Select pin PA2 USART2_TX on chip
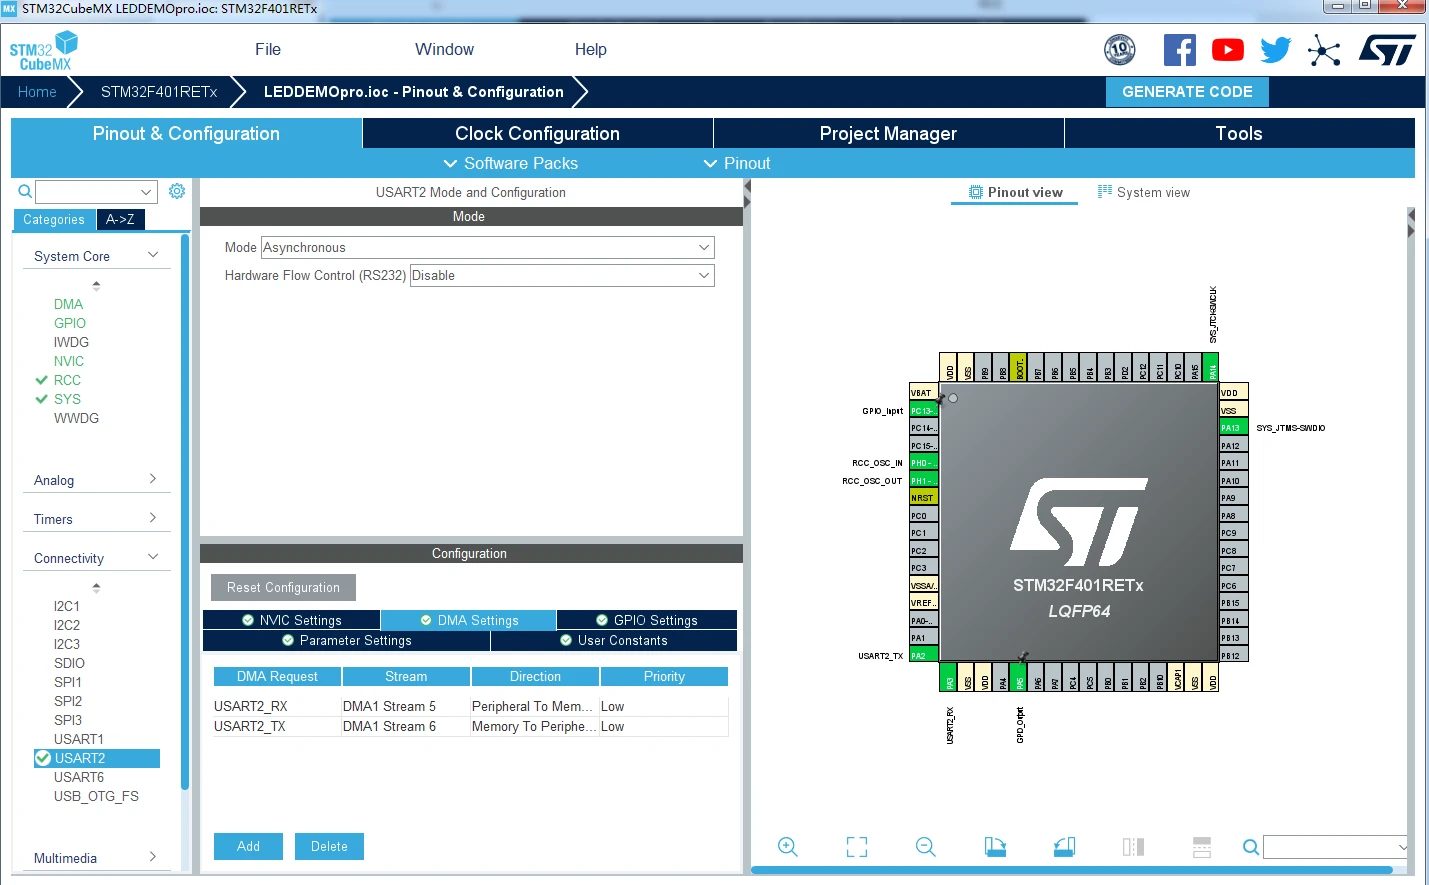 (x=923, y=655)
